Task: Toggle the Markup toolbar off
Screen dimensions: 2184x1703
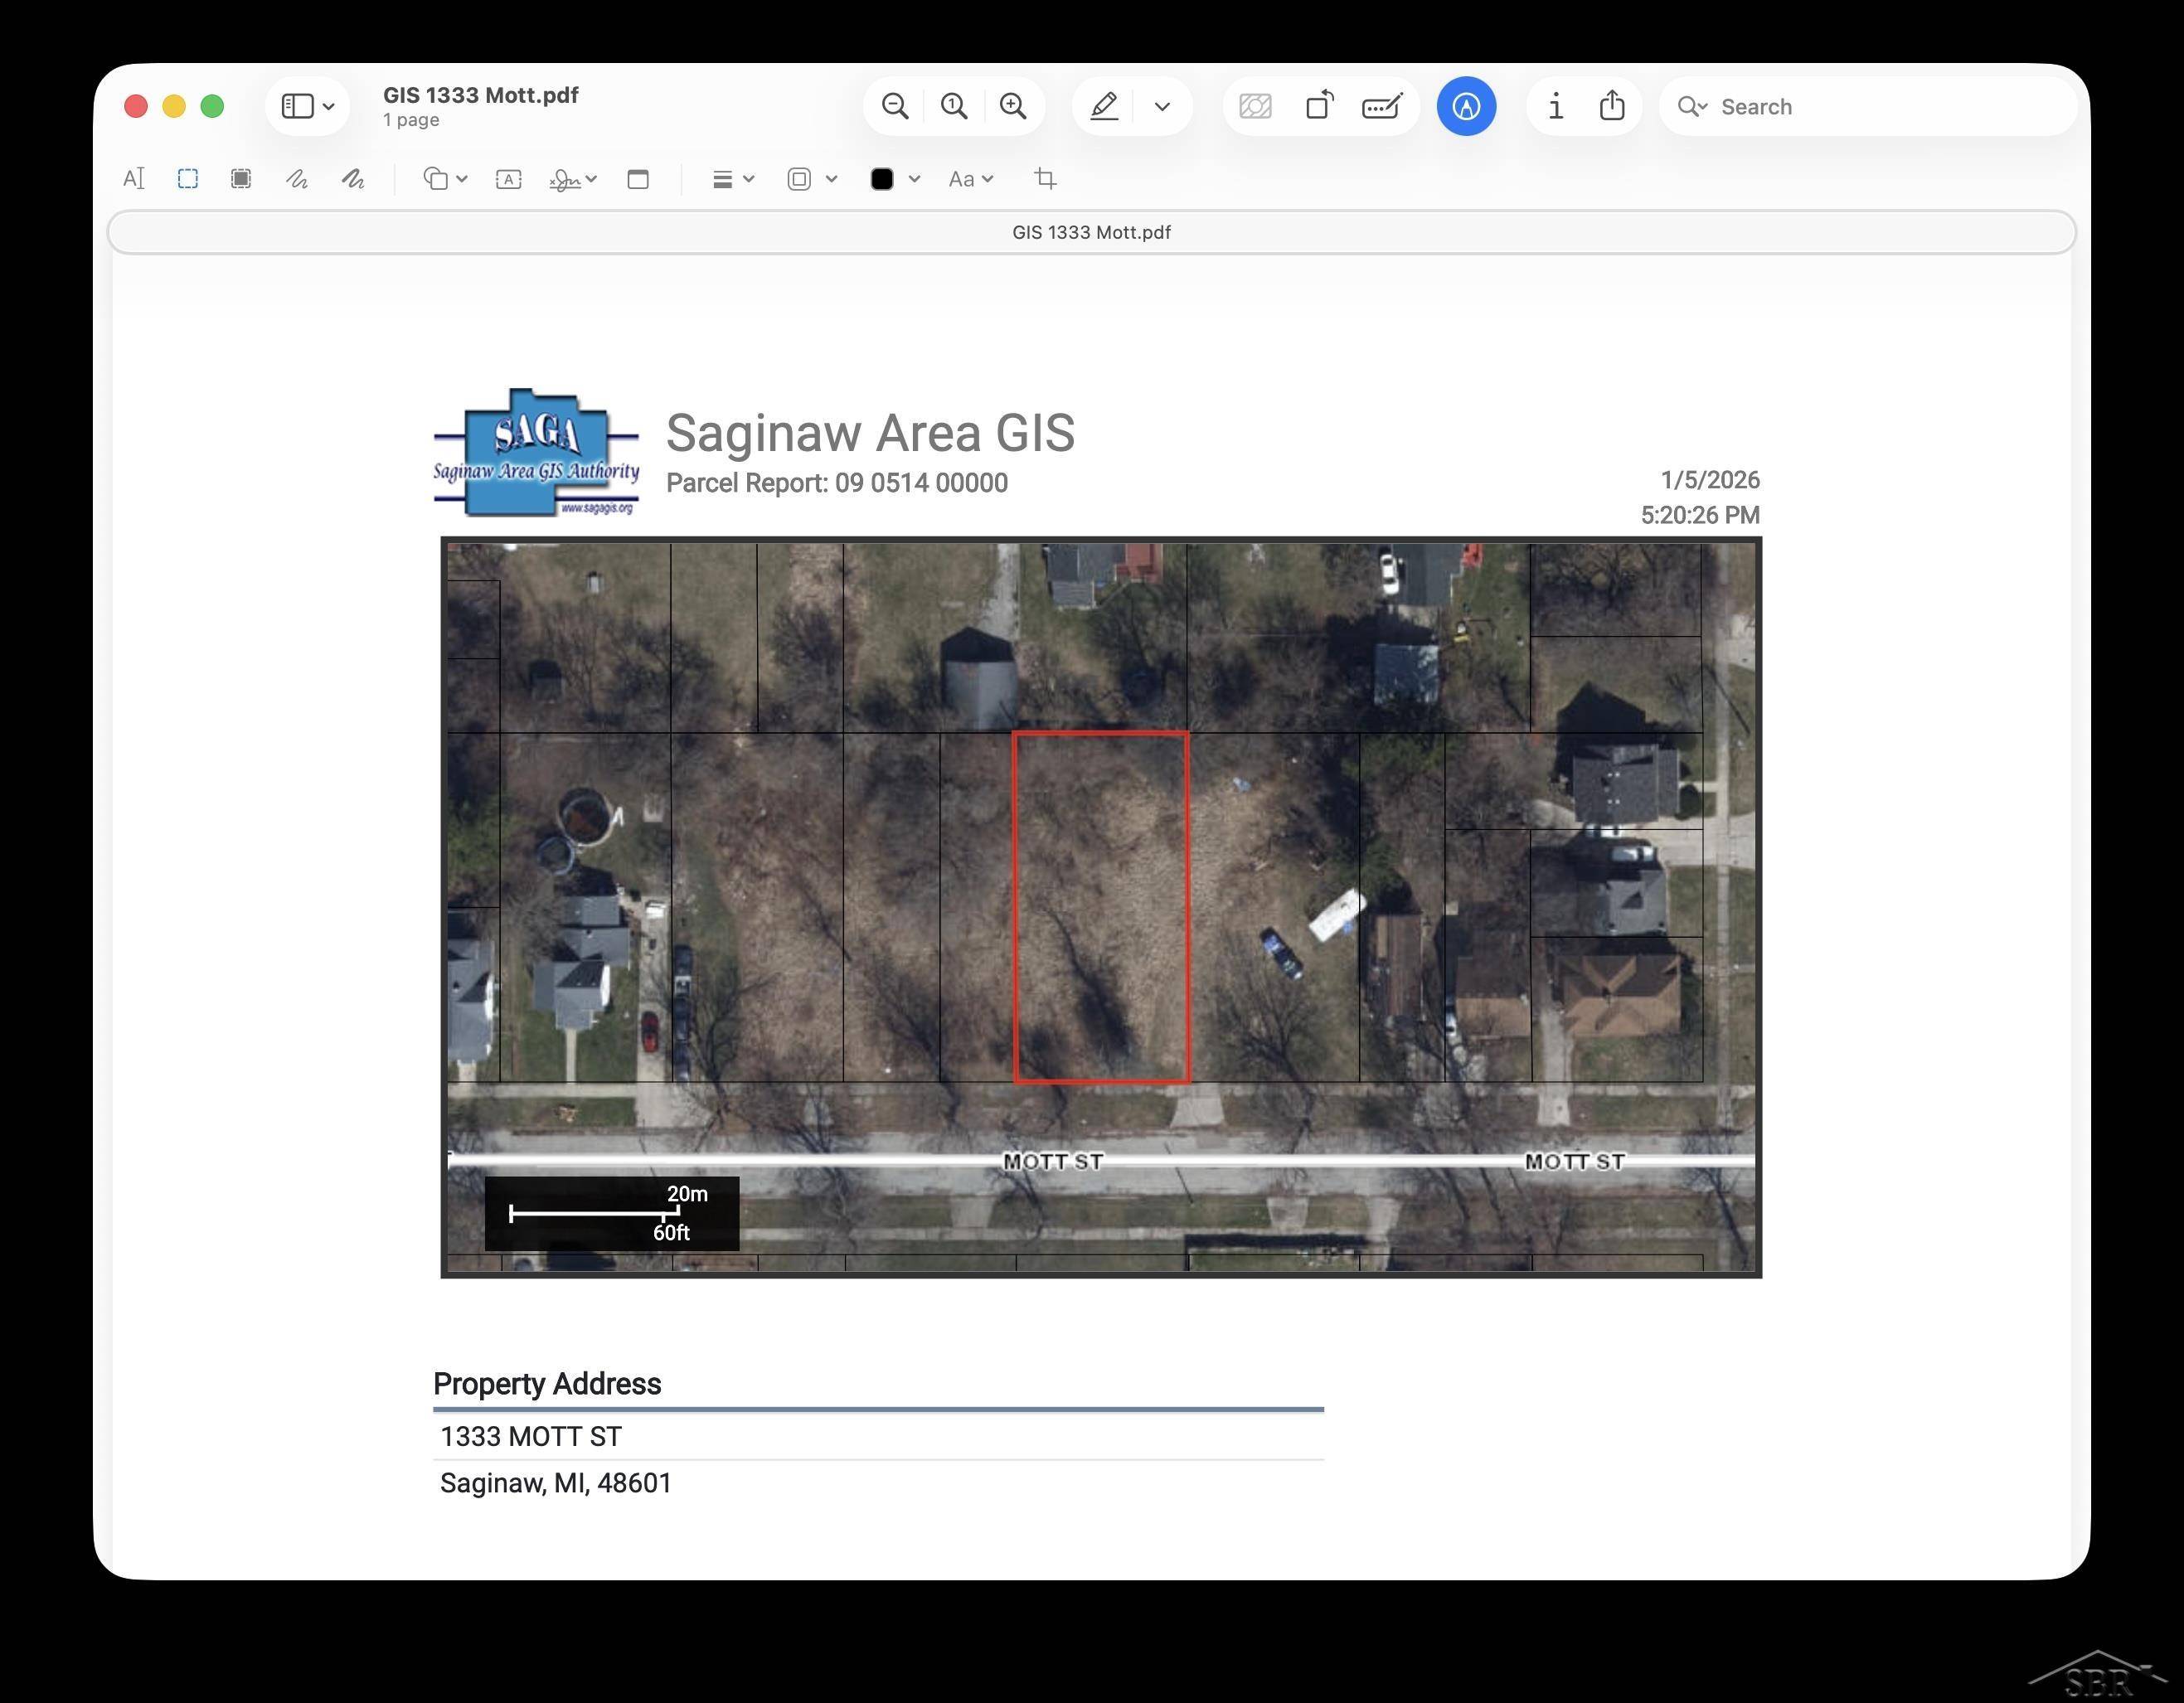Action: point(1466,105)
